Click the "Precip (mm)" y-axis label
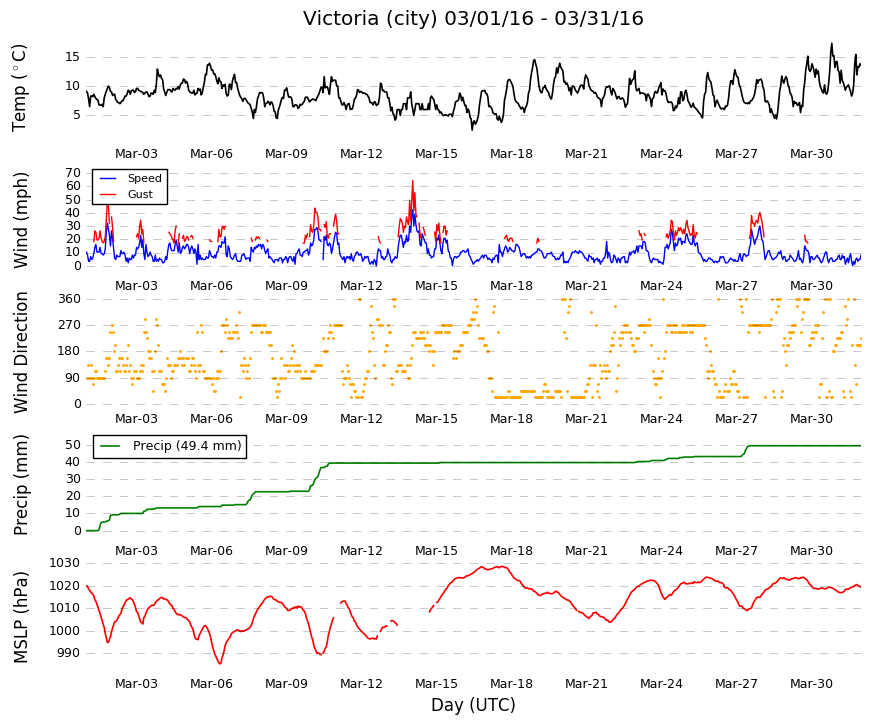This screenshot has height=725, width=871. point(21,485)
